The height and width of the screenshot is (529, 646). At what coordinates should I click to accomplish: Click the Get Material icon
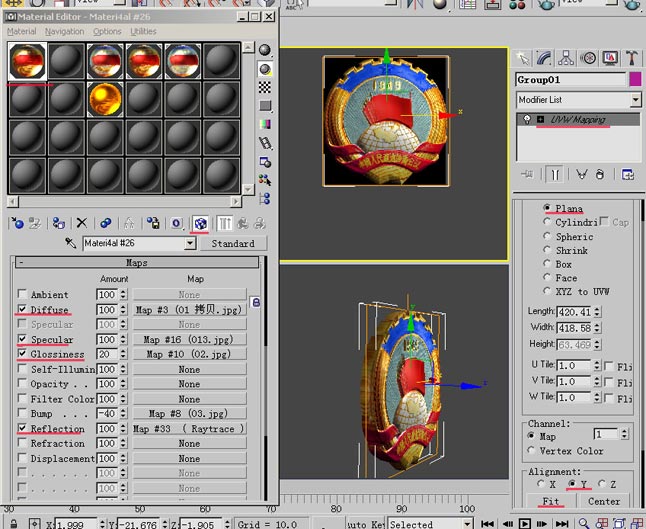tap(17, 223)
